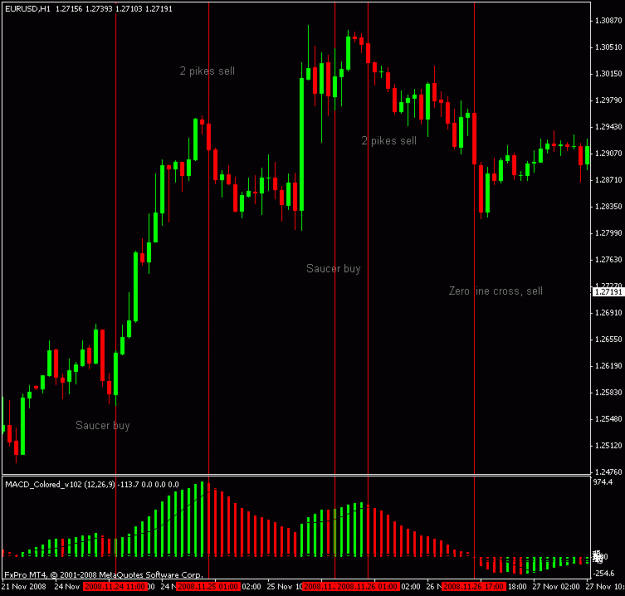The image size is (625, 596).
Task: Click the '27 Nov 02:00' time axis label
Action: (556, 587)
